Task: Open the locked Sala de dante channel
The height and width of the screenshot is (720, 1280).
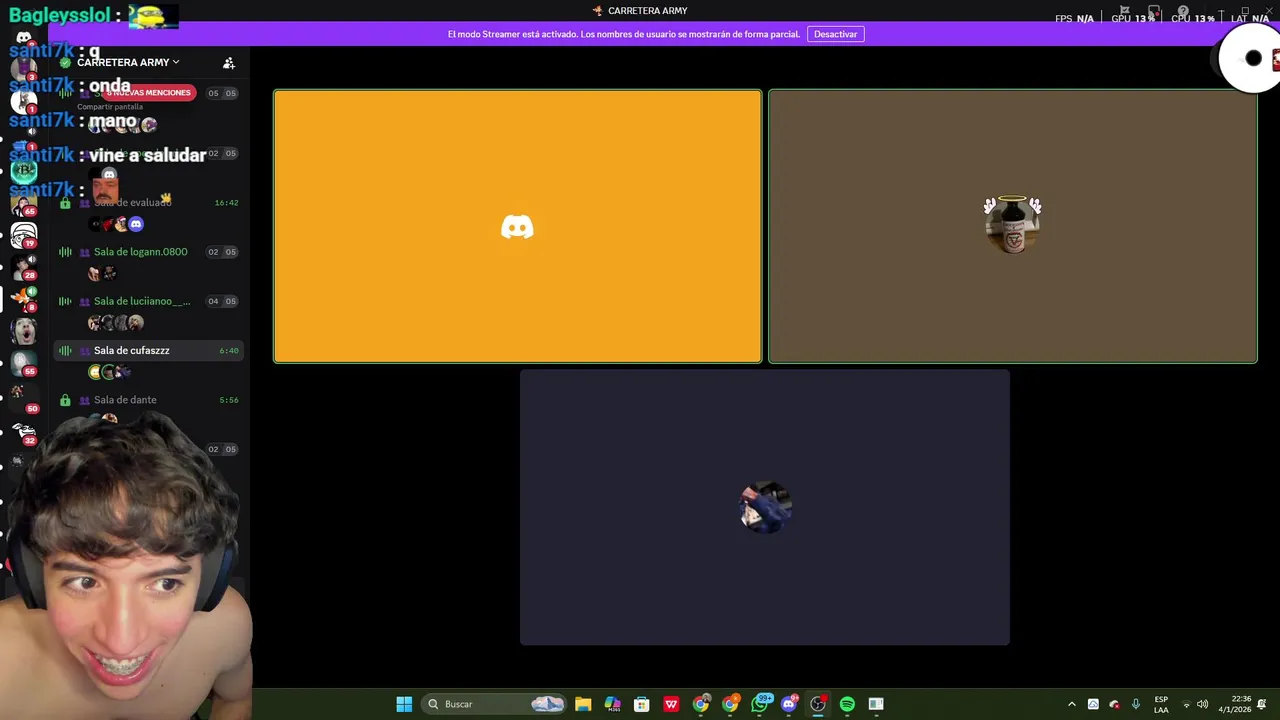Action: click(x=149, y=400)
